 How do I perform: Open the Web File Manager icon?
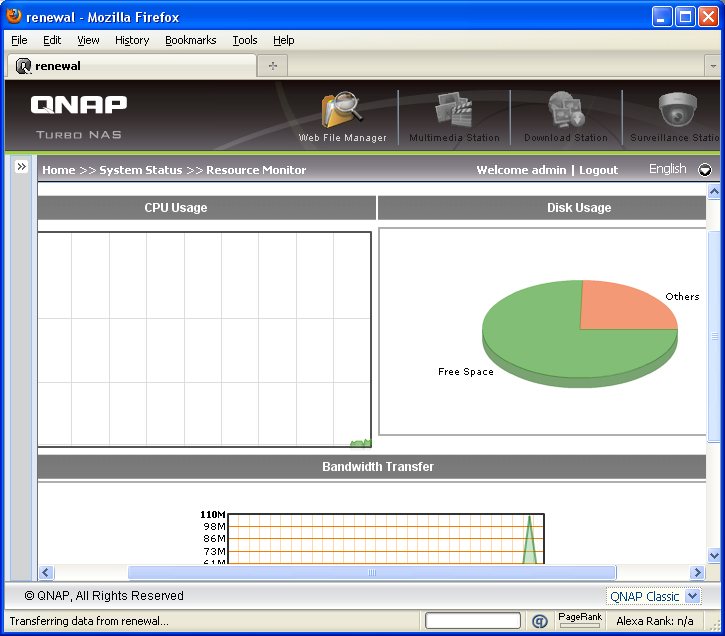(342, 110)
